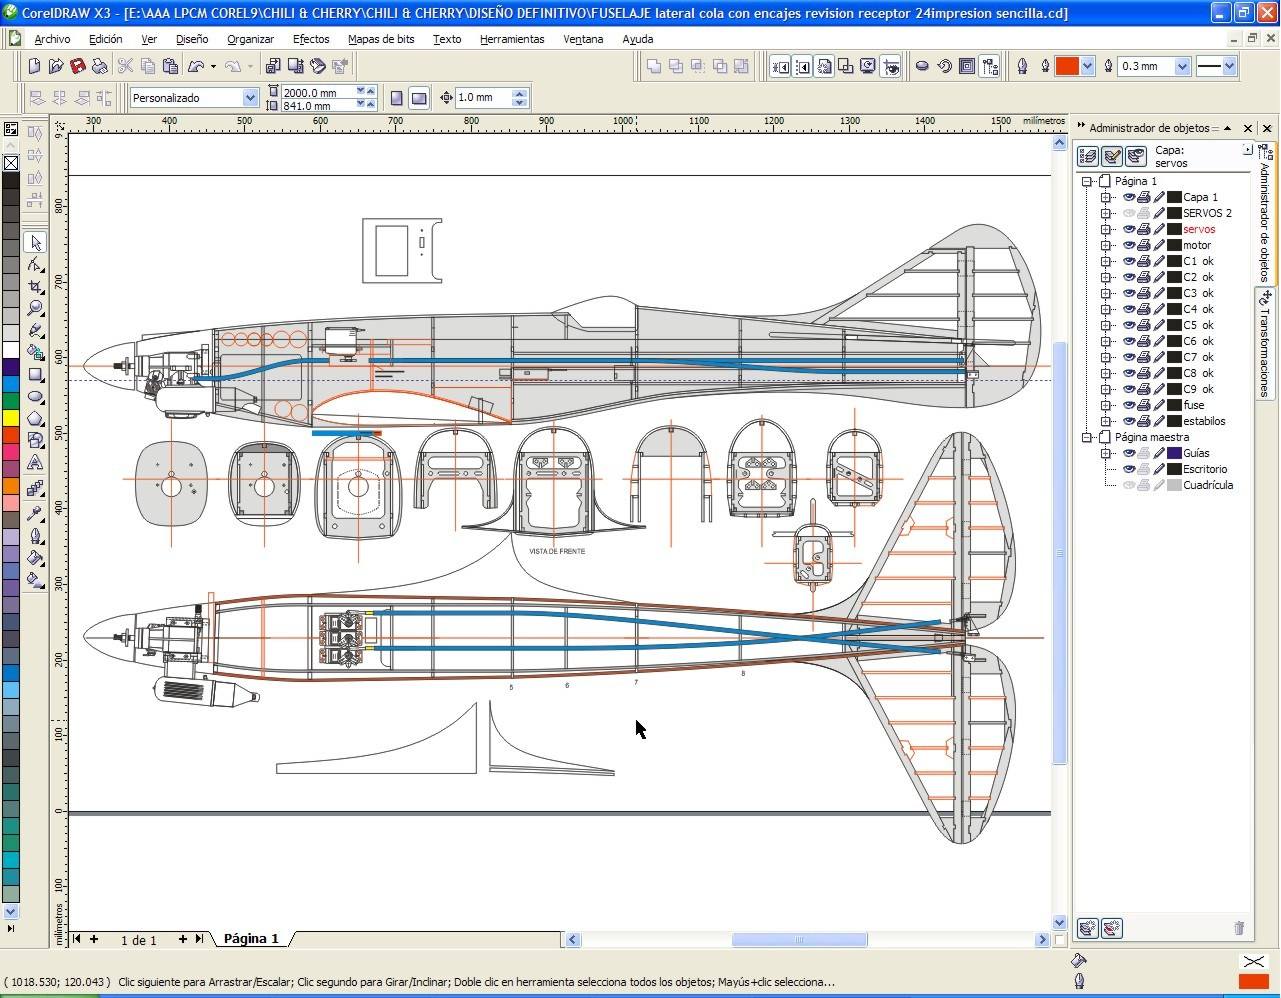
Task: Select the estabilos layer name
Action: (1204, 421)
